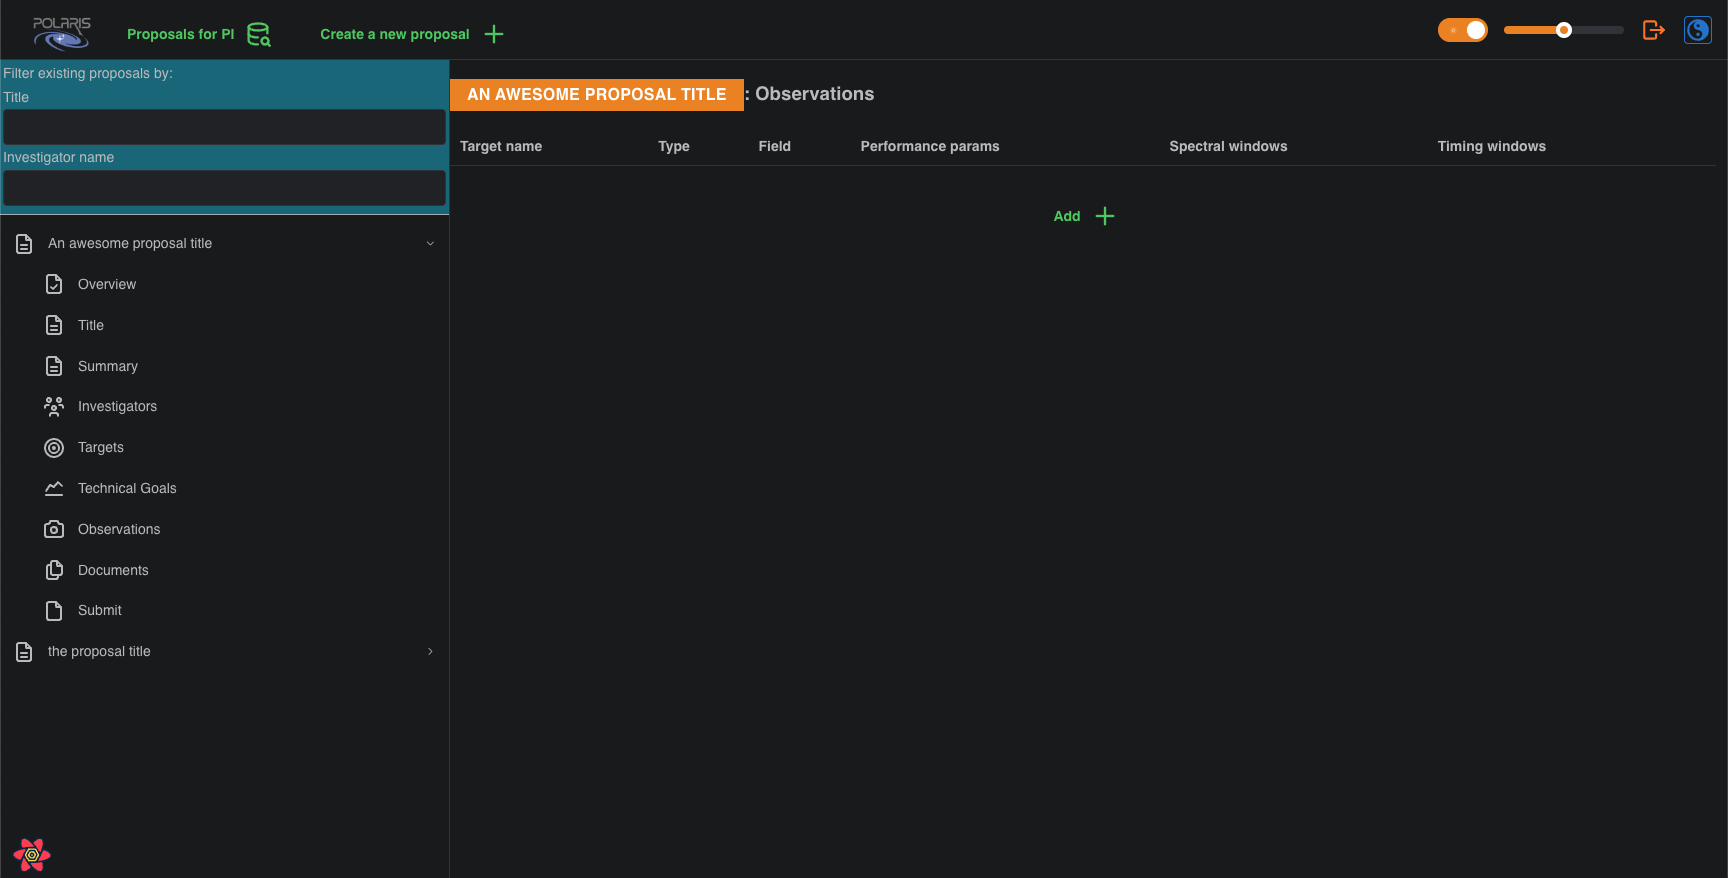Click the Observations page heading text
The width and height of the screenshot is (1728, 878).
[x=815, y=94]
